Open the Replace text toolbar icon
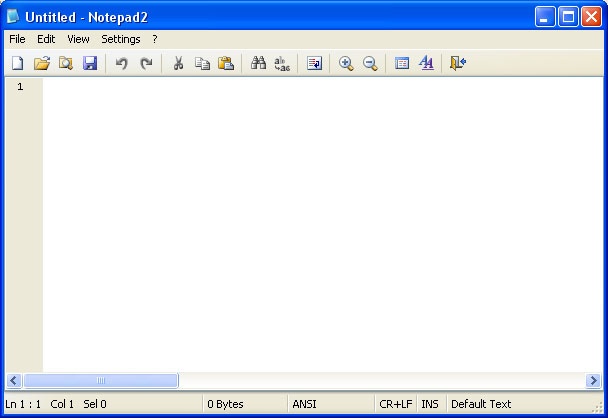Viewport: 608px width, 418px height. pyautogui.click(x=282, y=63)
